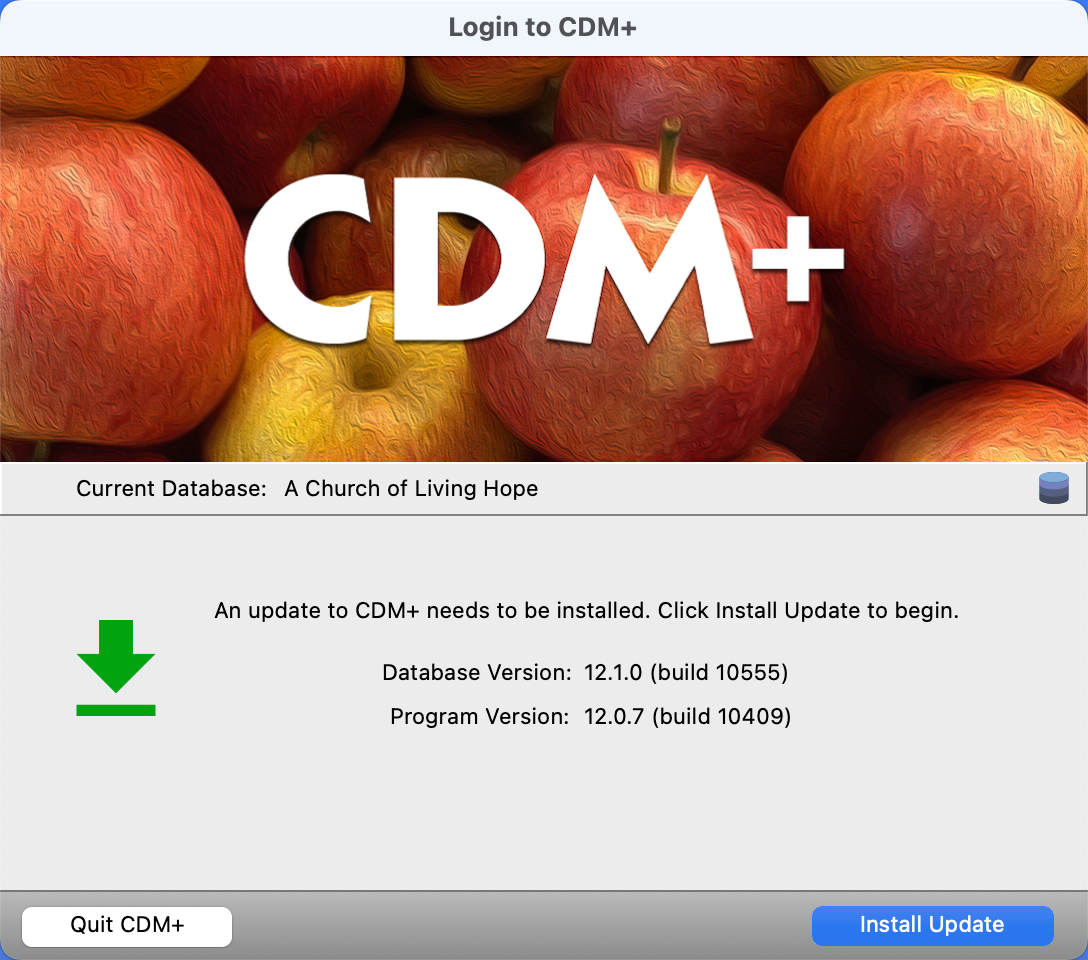Click the Login to CDM+ title bar
1088x960 pixels.
(544, 28)
